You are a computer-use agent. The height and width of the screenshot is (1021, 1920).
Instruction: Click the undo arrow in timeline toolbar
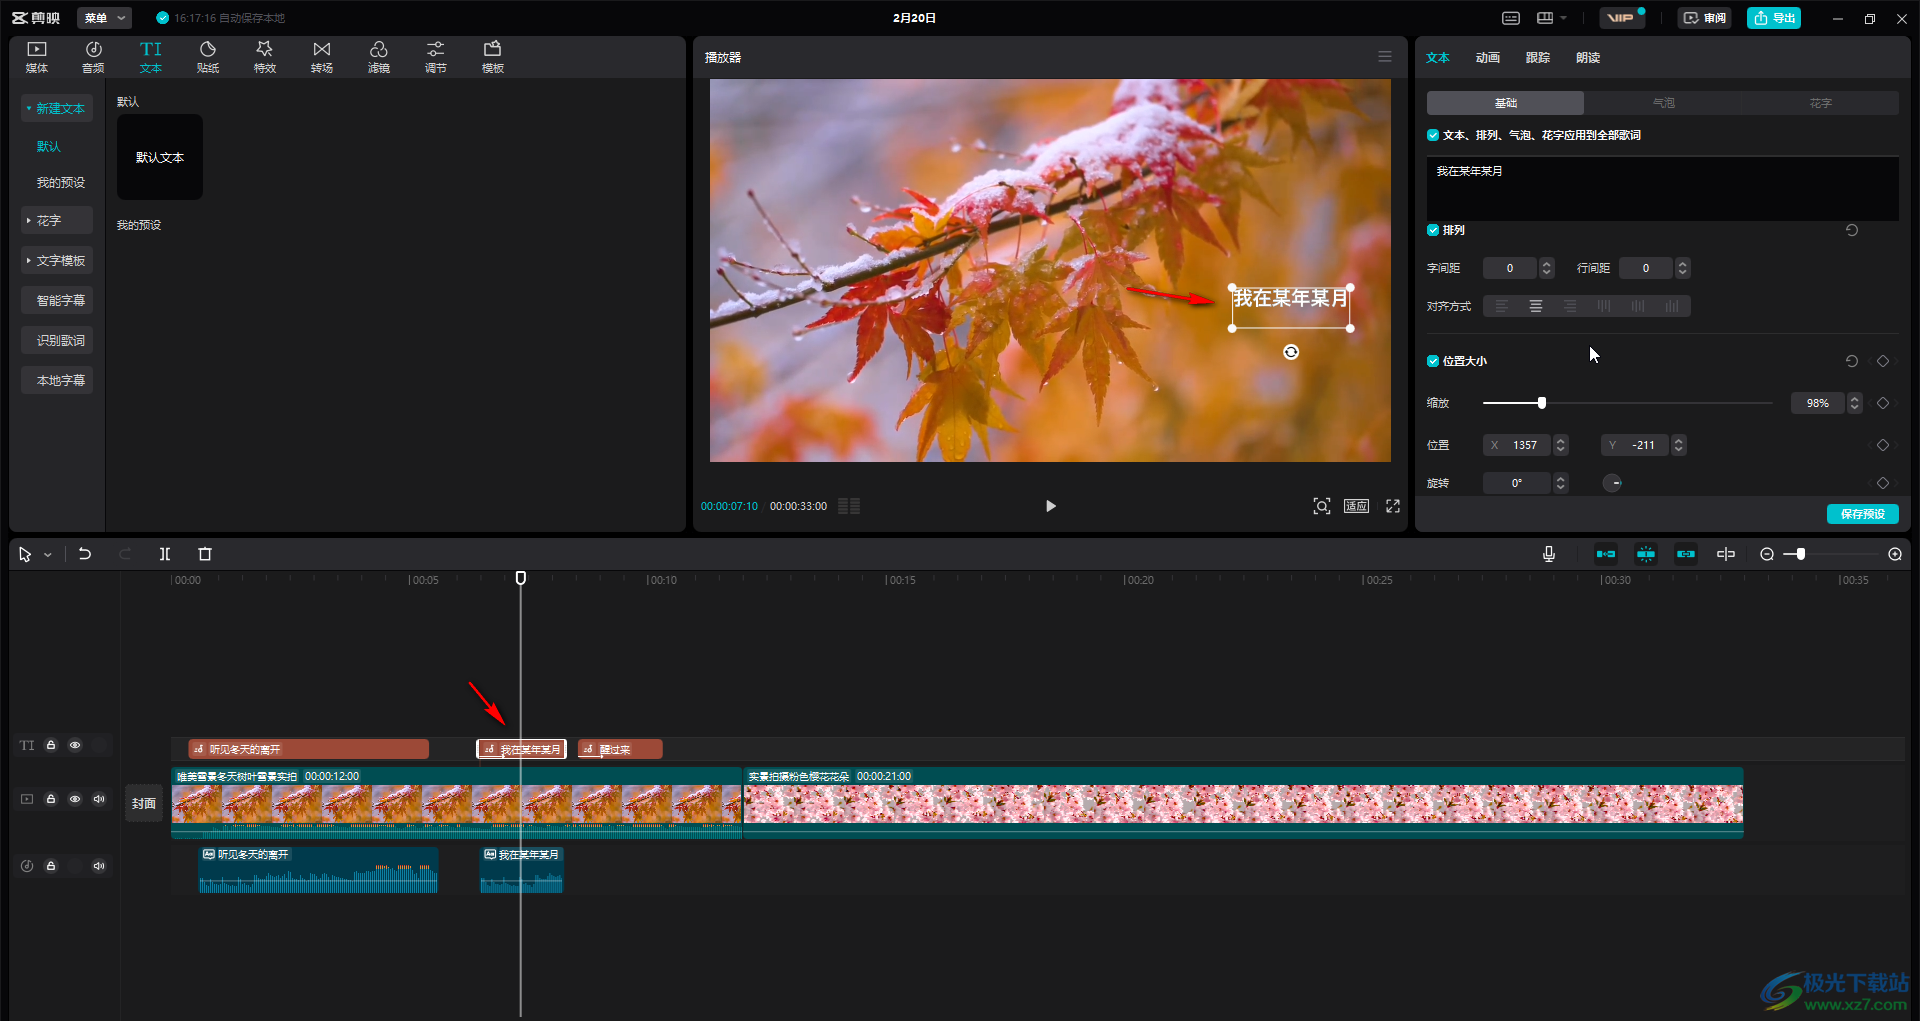[85, 554]
